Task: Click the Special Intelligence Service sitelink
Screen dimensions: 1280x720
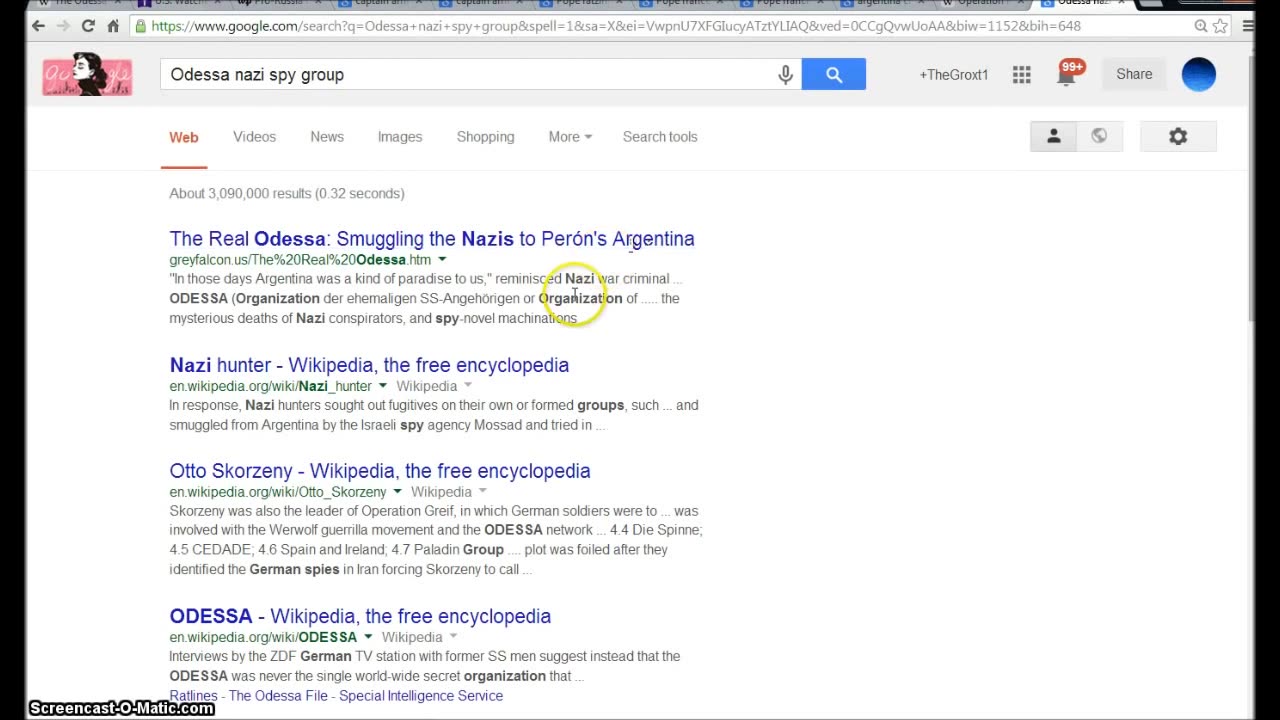Action: point(421,696)
